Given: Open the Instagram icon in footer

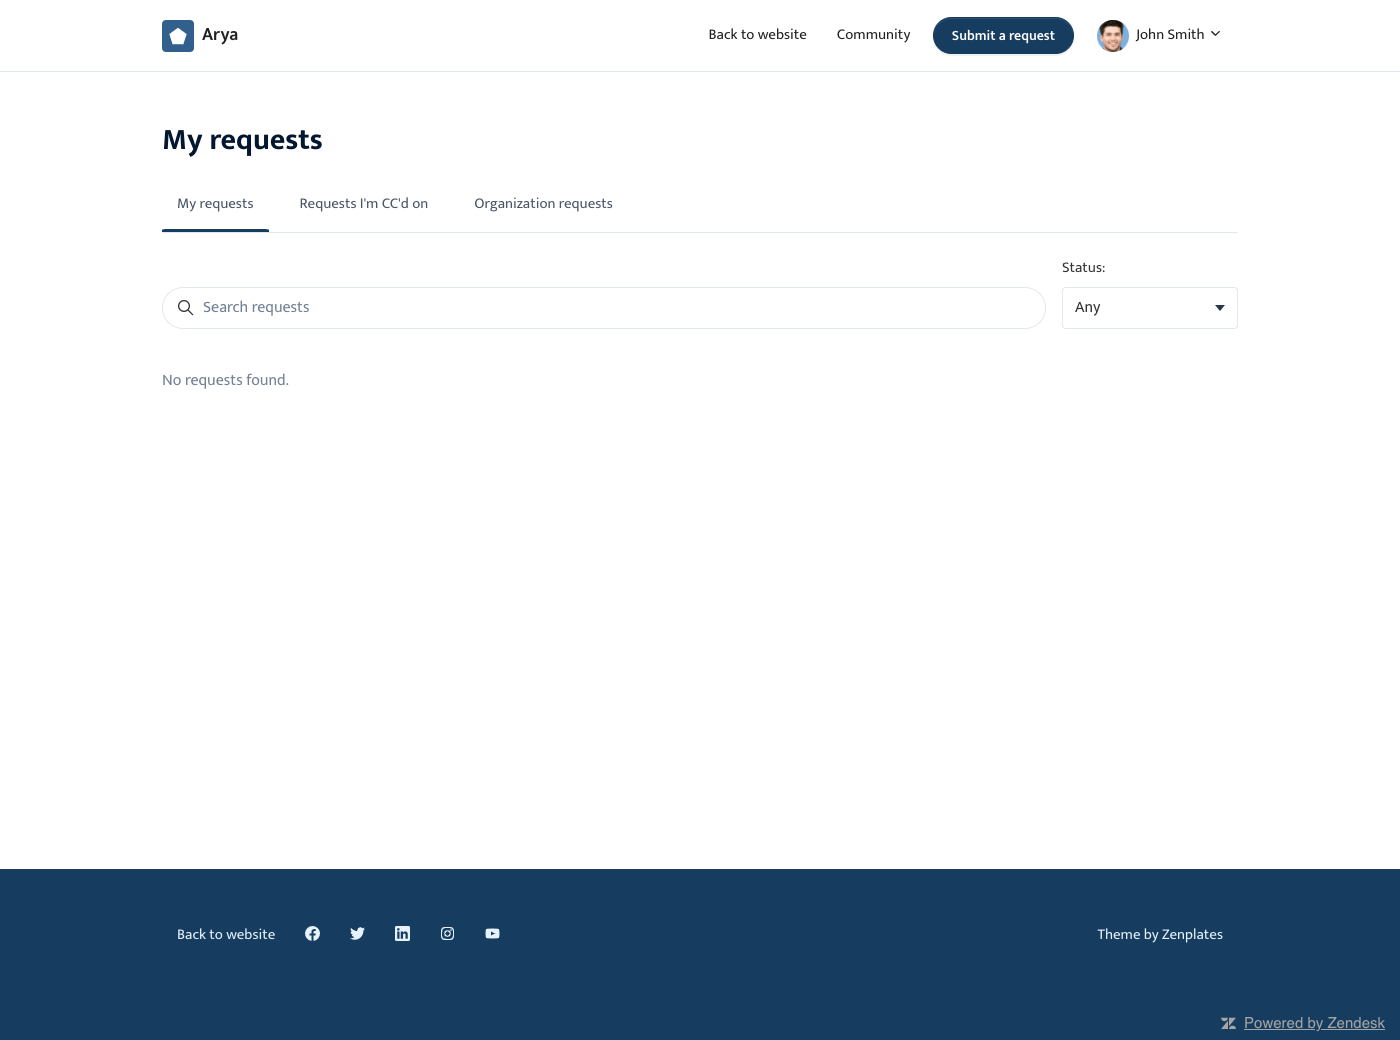Looking at the screenshot, I should click(447, 934).
